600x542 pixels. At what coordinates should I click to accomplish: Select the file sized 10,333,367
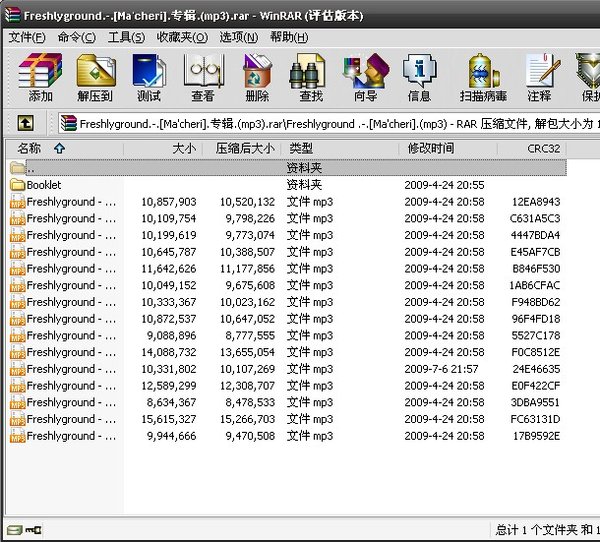pos(286,302)
